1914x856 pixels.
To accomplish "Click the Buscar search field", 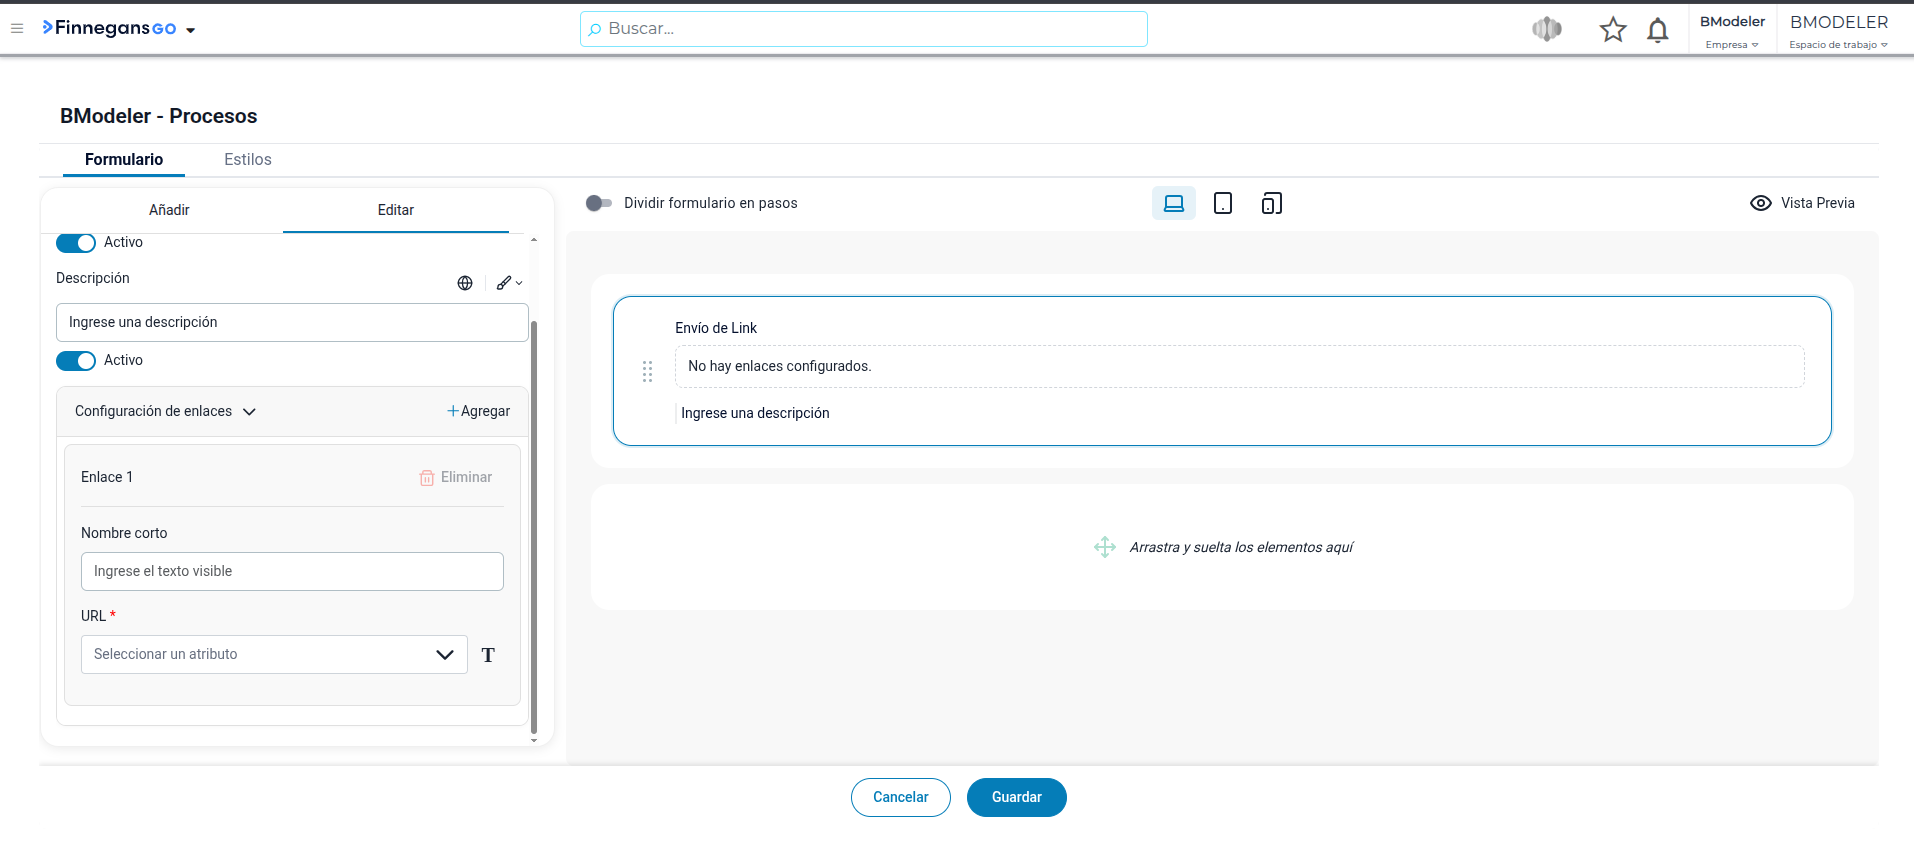I will point(863,29).
